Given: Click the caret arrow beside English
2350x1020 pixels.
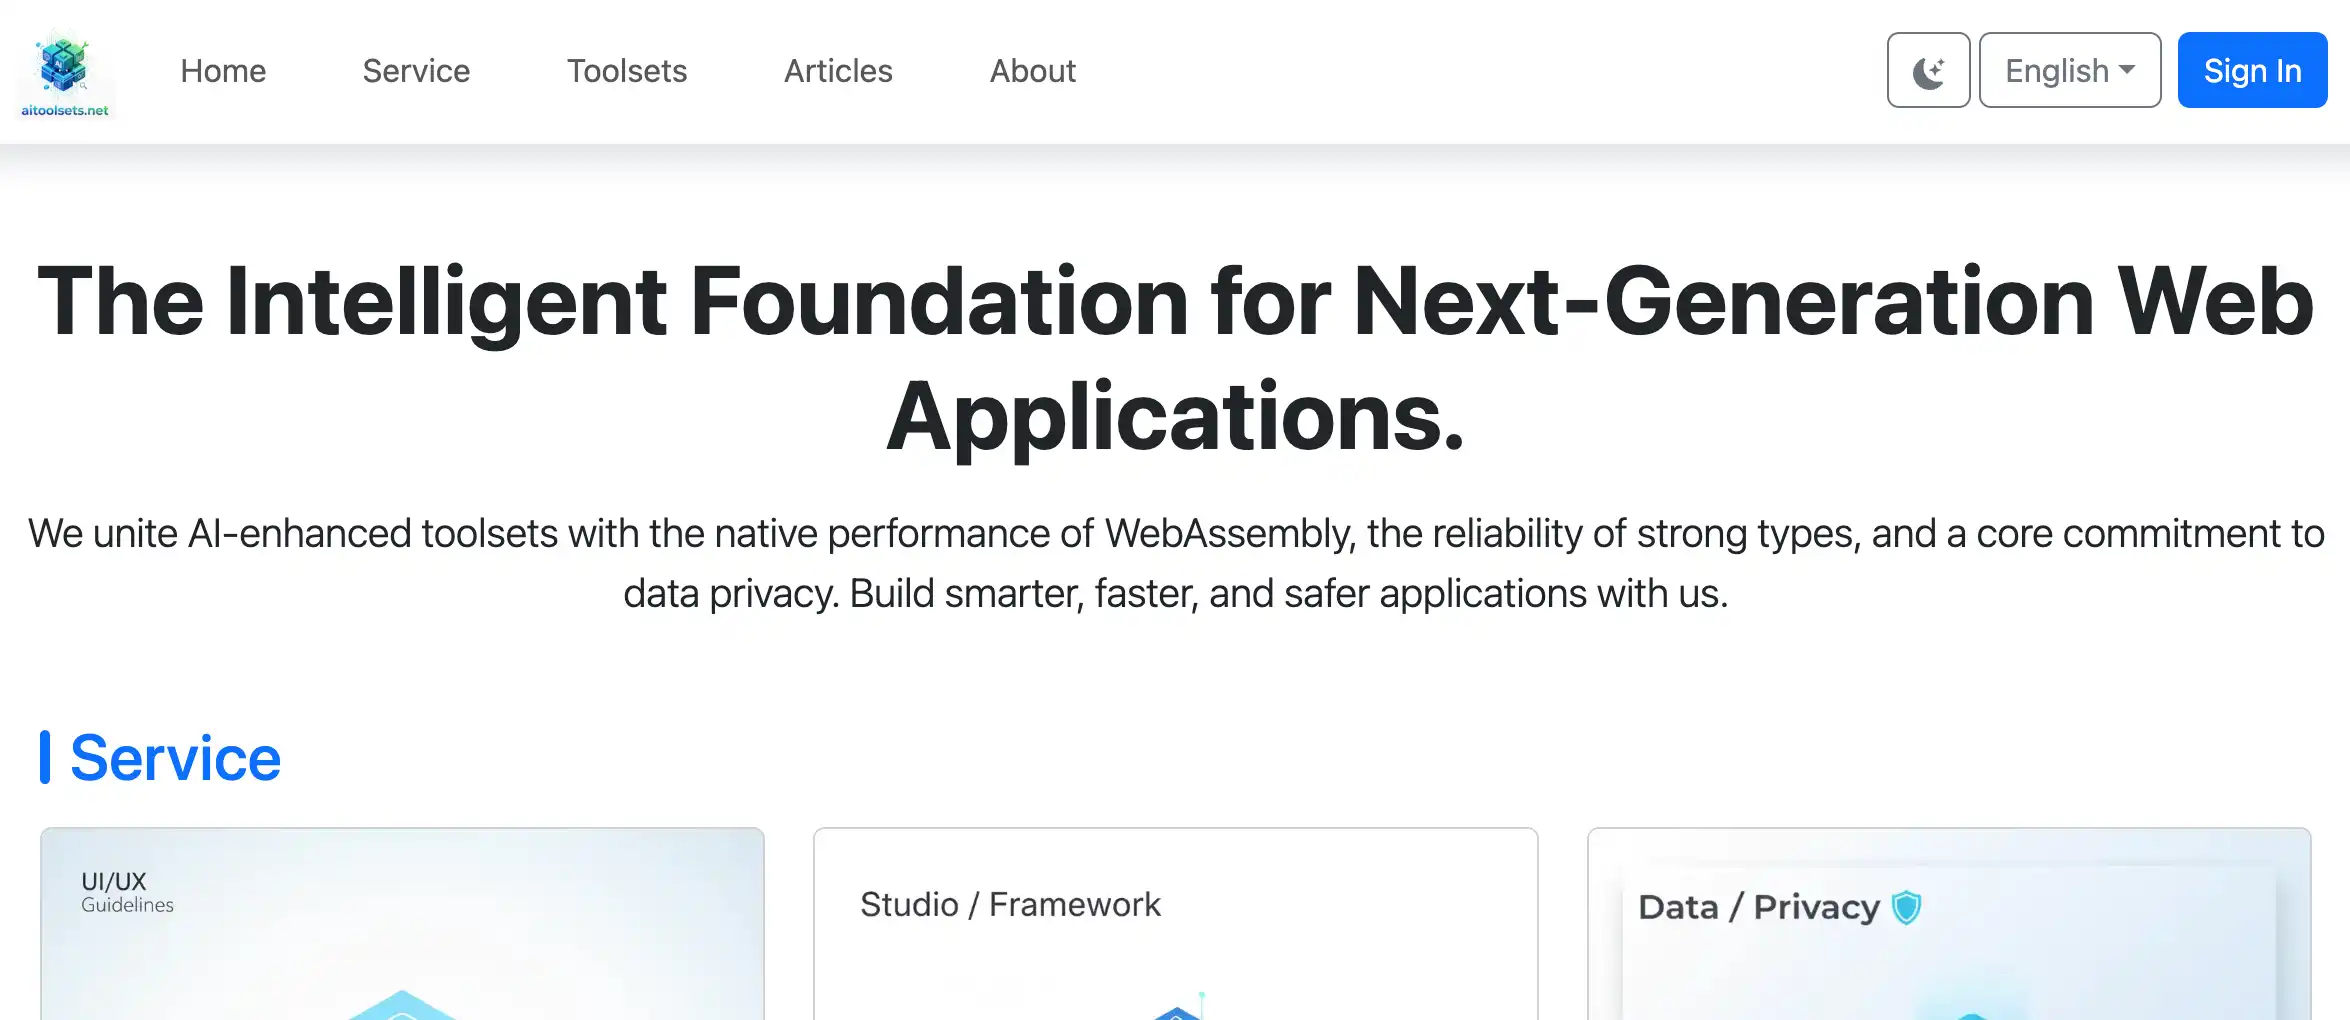Looking at the screenshot, I should [x=2127, y=70].
